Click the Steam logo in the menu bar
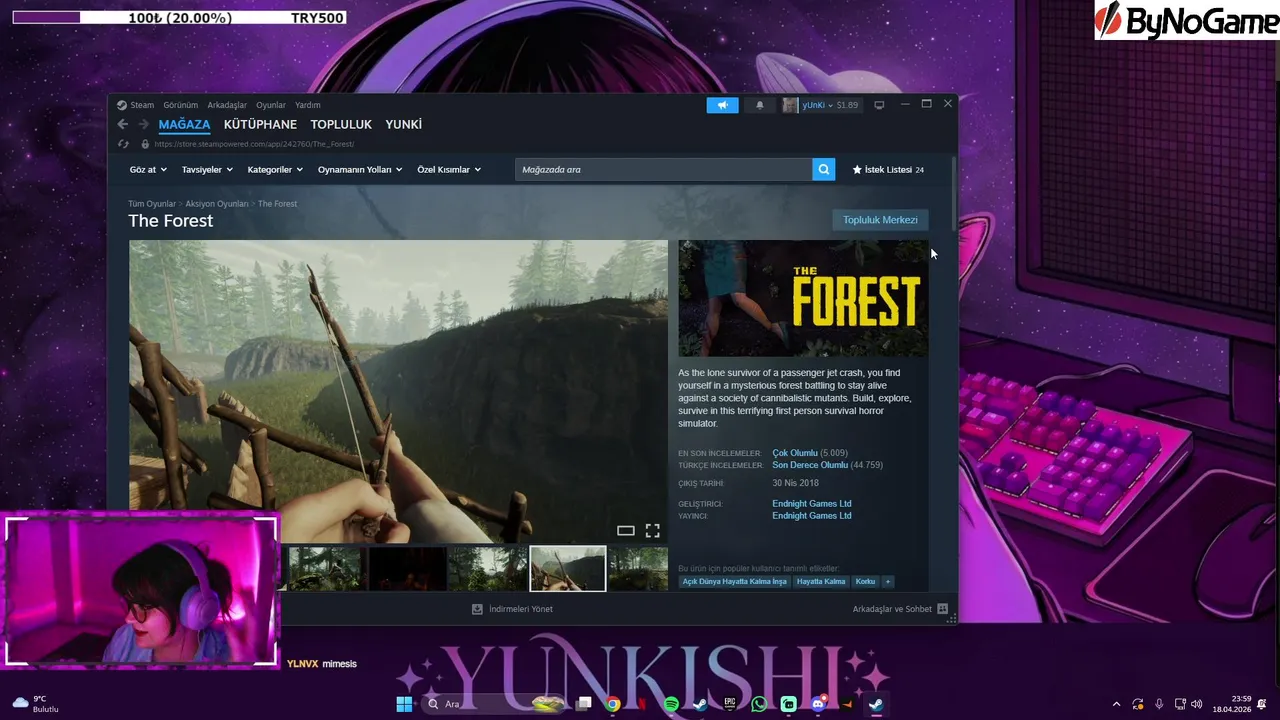Image resolution: width=1280 pixels, height=720 pixels. click(x=122, y=105)
